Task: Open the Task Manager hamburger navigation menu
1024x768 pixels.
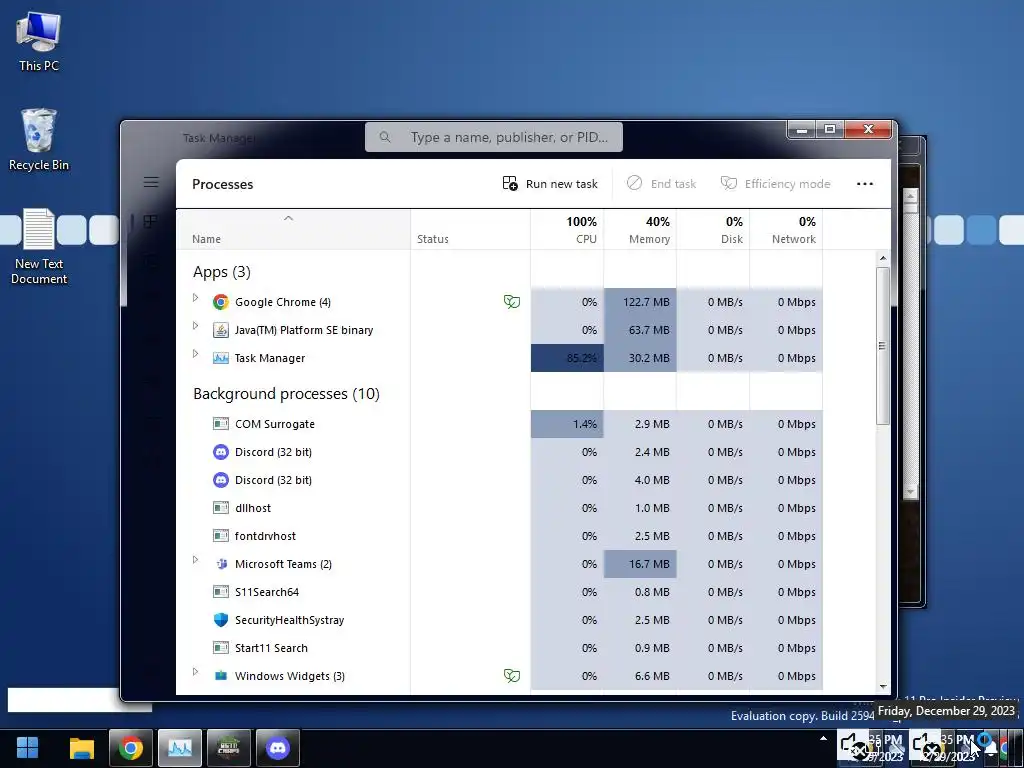Action: point(151,182)
